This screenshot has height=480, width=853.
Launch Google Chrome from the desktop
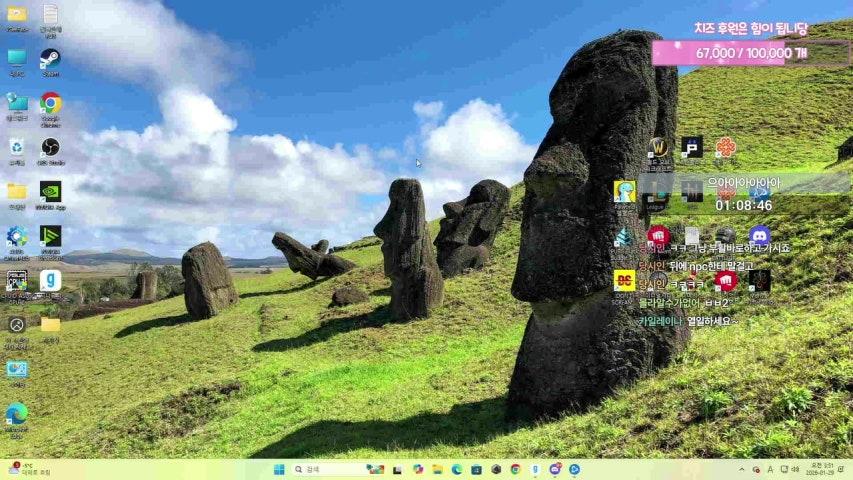click(50, 103)
